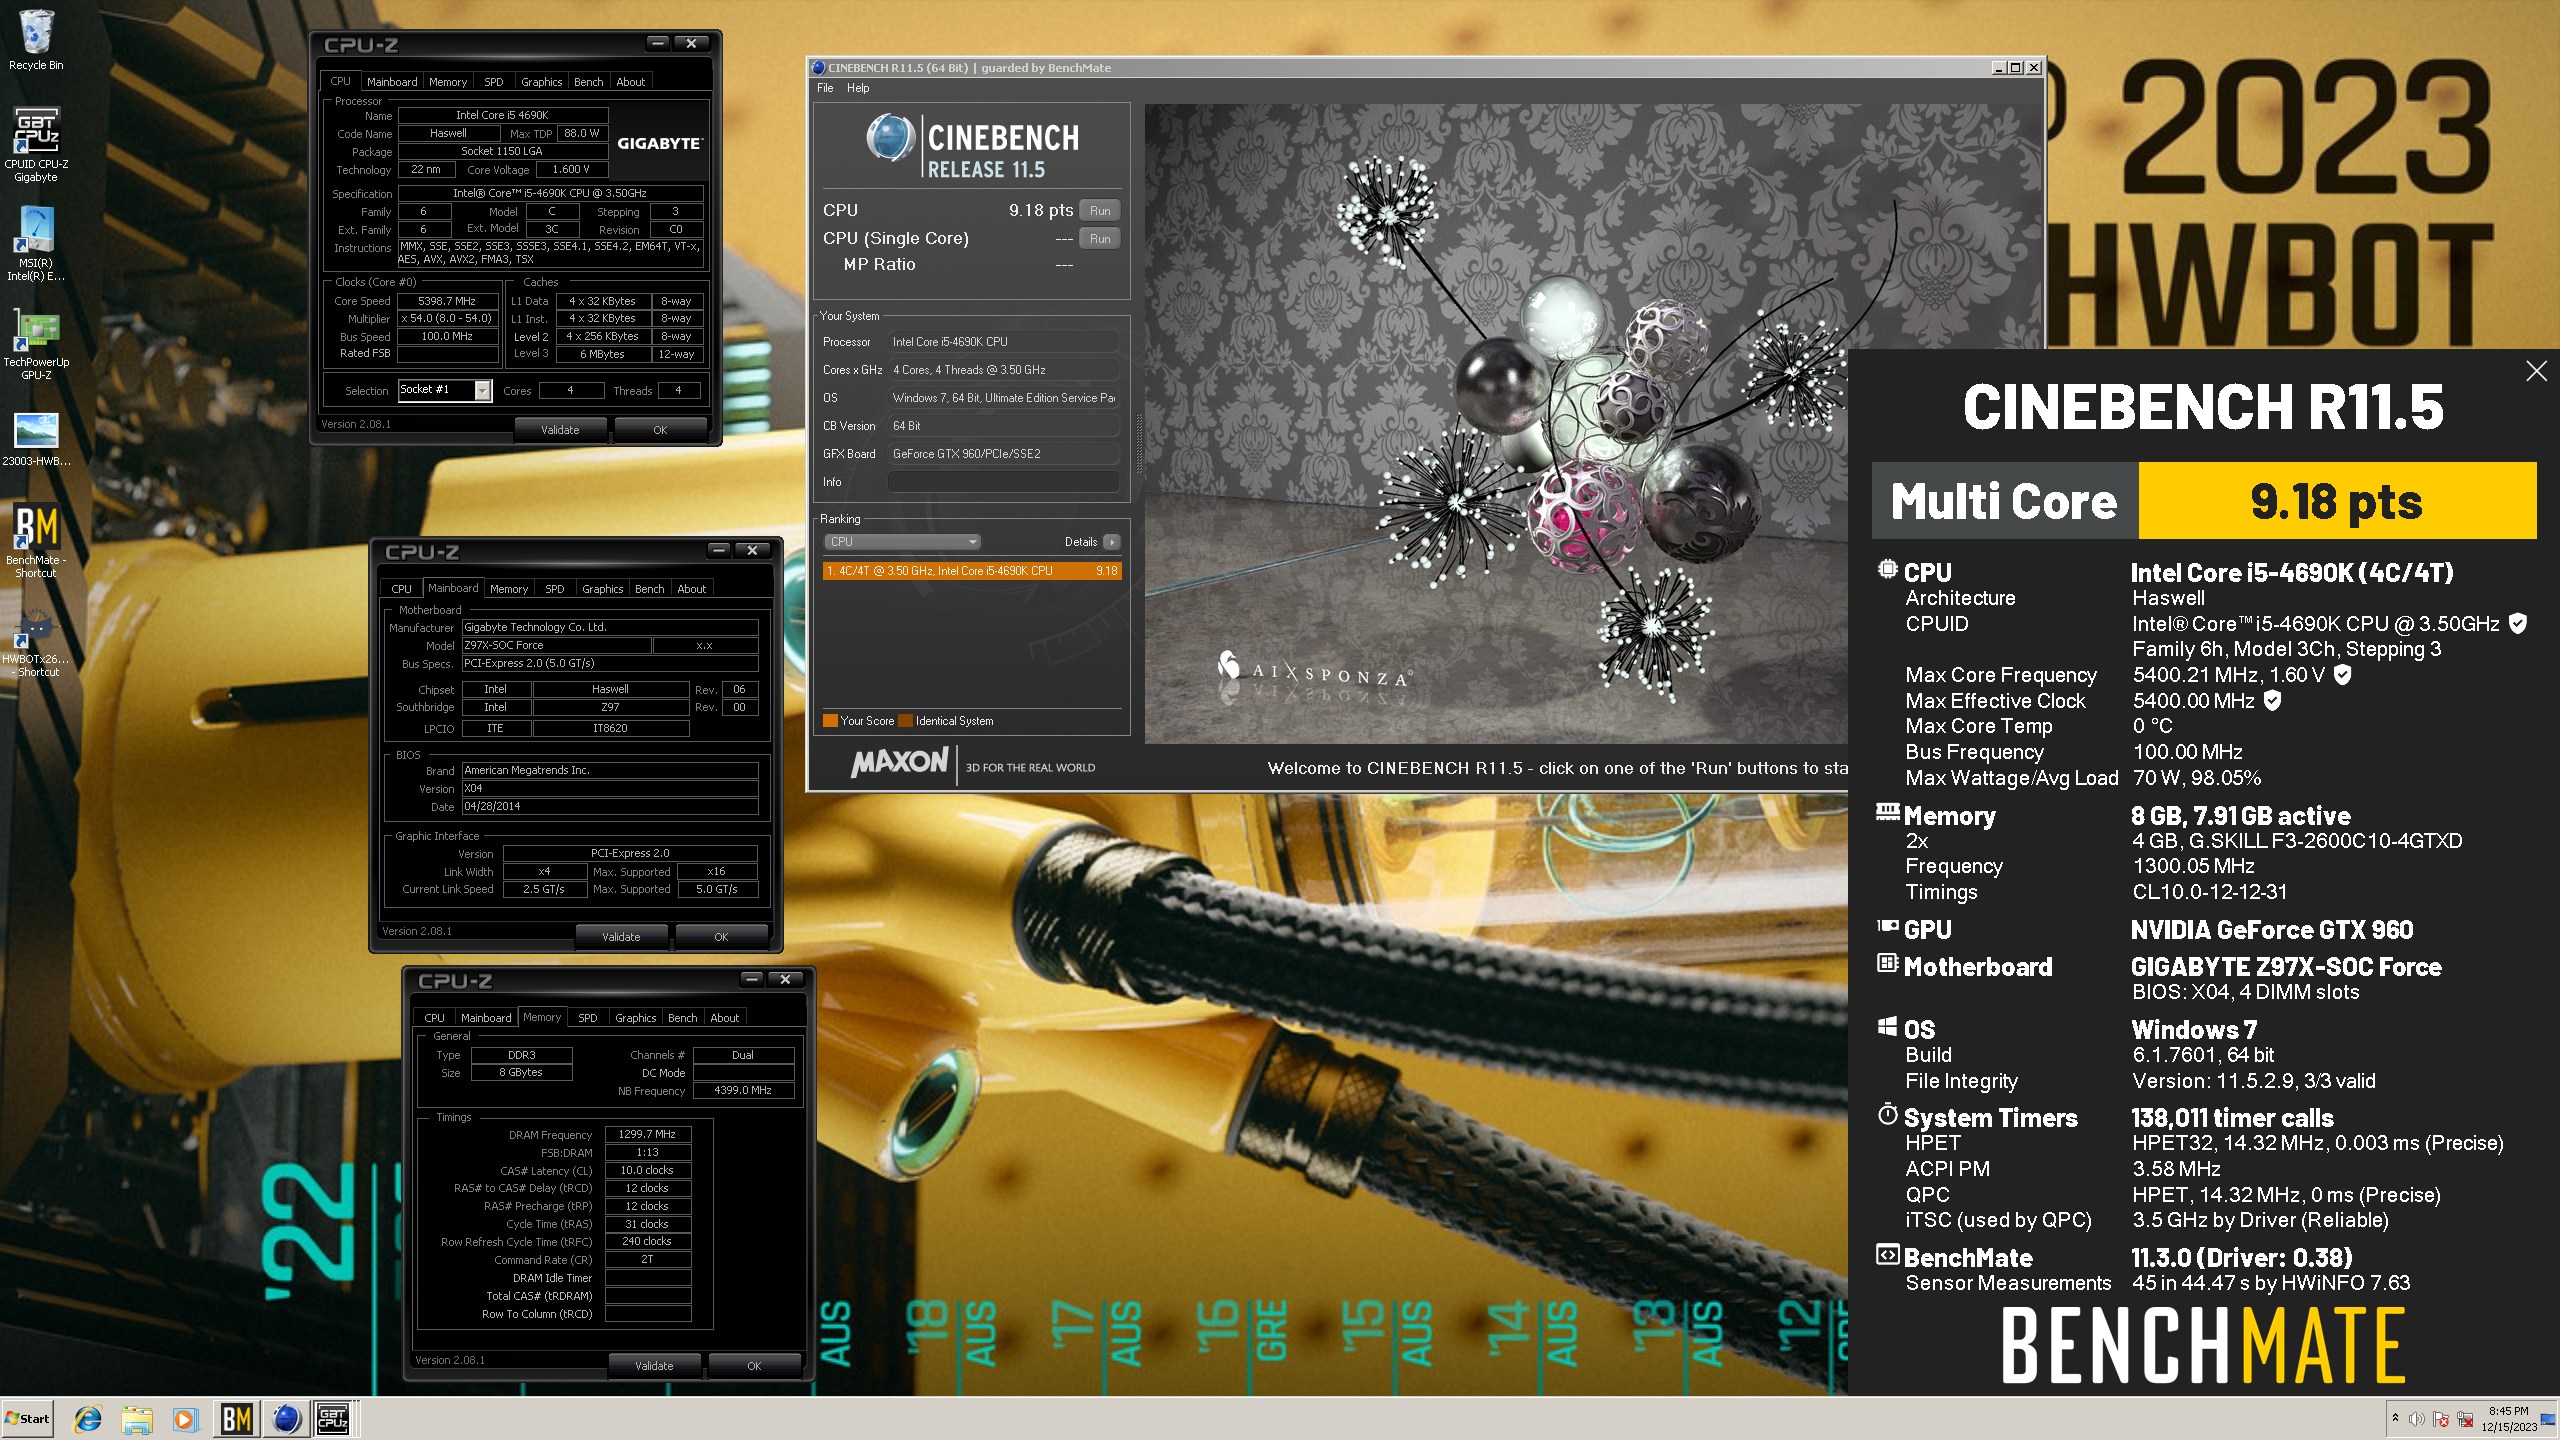This screenshot has height=1440, width=2560.
Task: Click the Cinebench Info input field
Action: 1003,482
